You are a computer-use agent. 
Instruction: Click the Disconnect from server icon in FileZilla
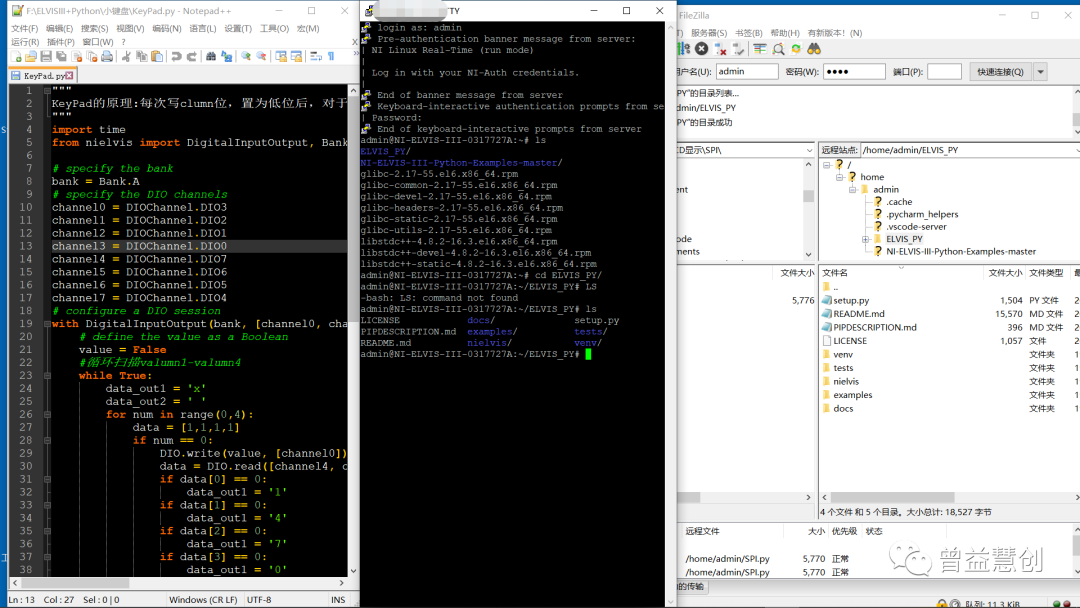click(720, 48)
